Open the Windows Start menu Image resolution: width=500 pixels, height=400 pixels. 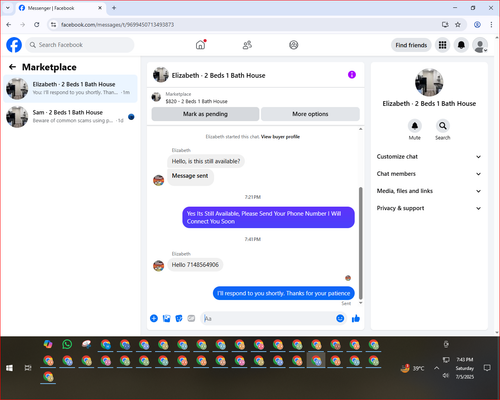(9, 368)
